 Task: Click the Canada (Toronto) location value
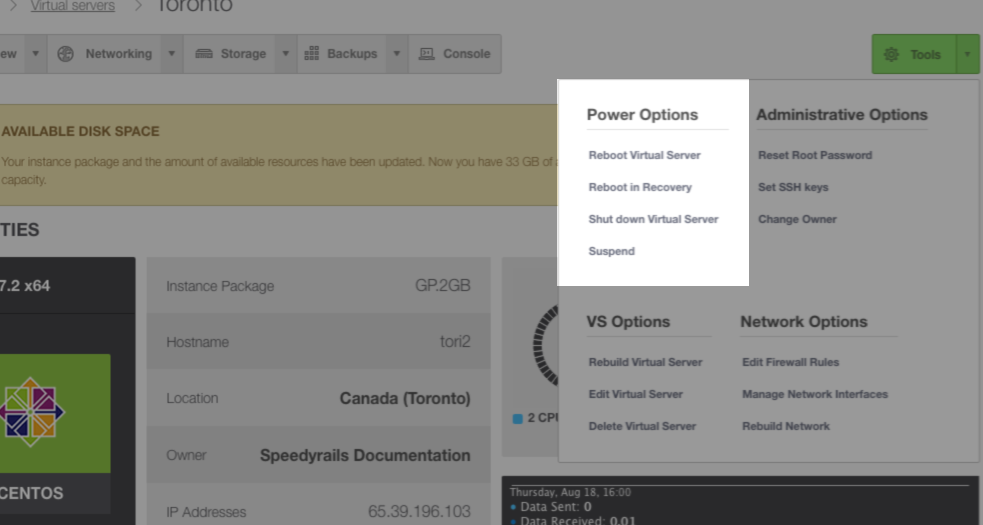tap(405, 399)
